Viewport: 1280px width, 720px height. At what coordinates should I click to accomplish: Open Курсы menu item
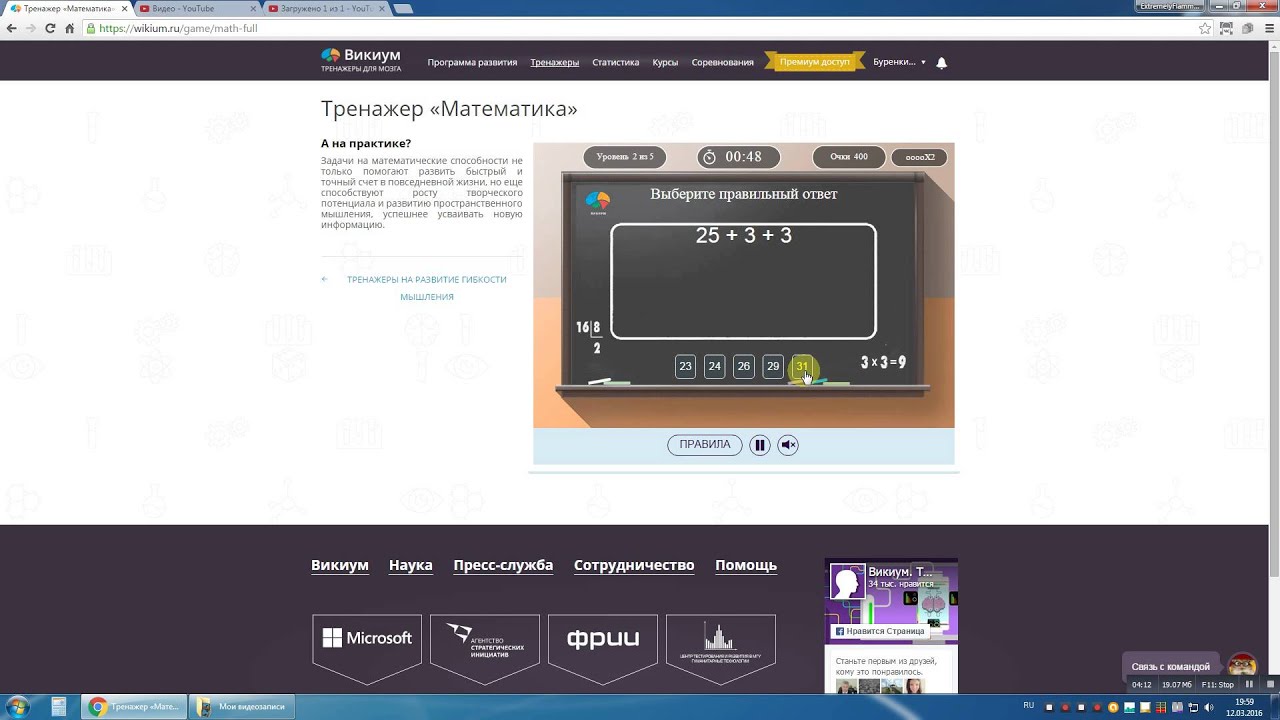665,62
